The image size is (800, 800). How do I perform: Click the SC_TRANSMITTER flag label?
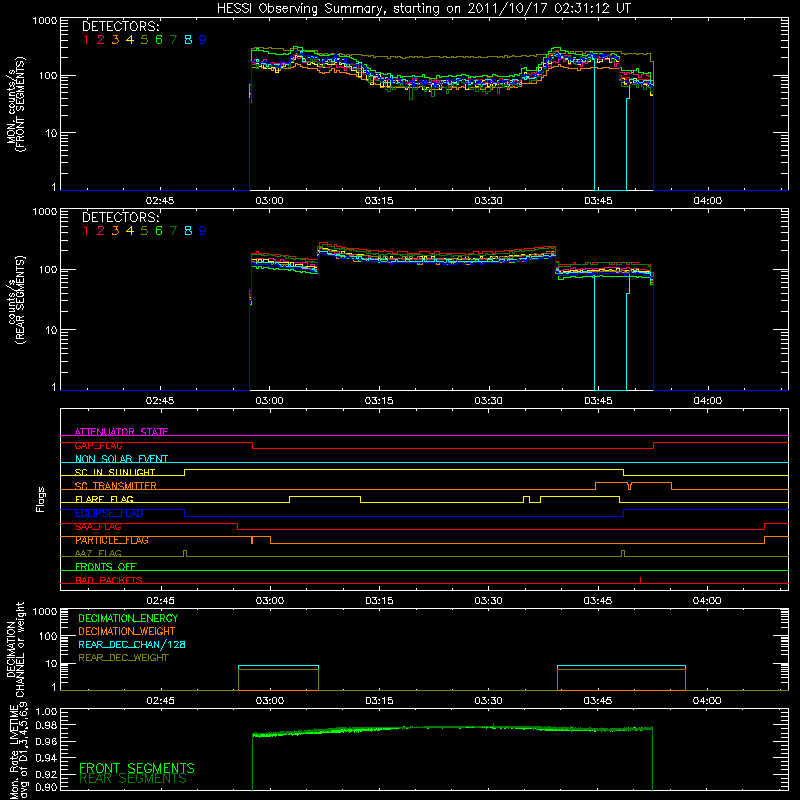click(x=116, y=486)
